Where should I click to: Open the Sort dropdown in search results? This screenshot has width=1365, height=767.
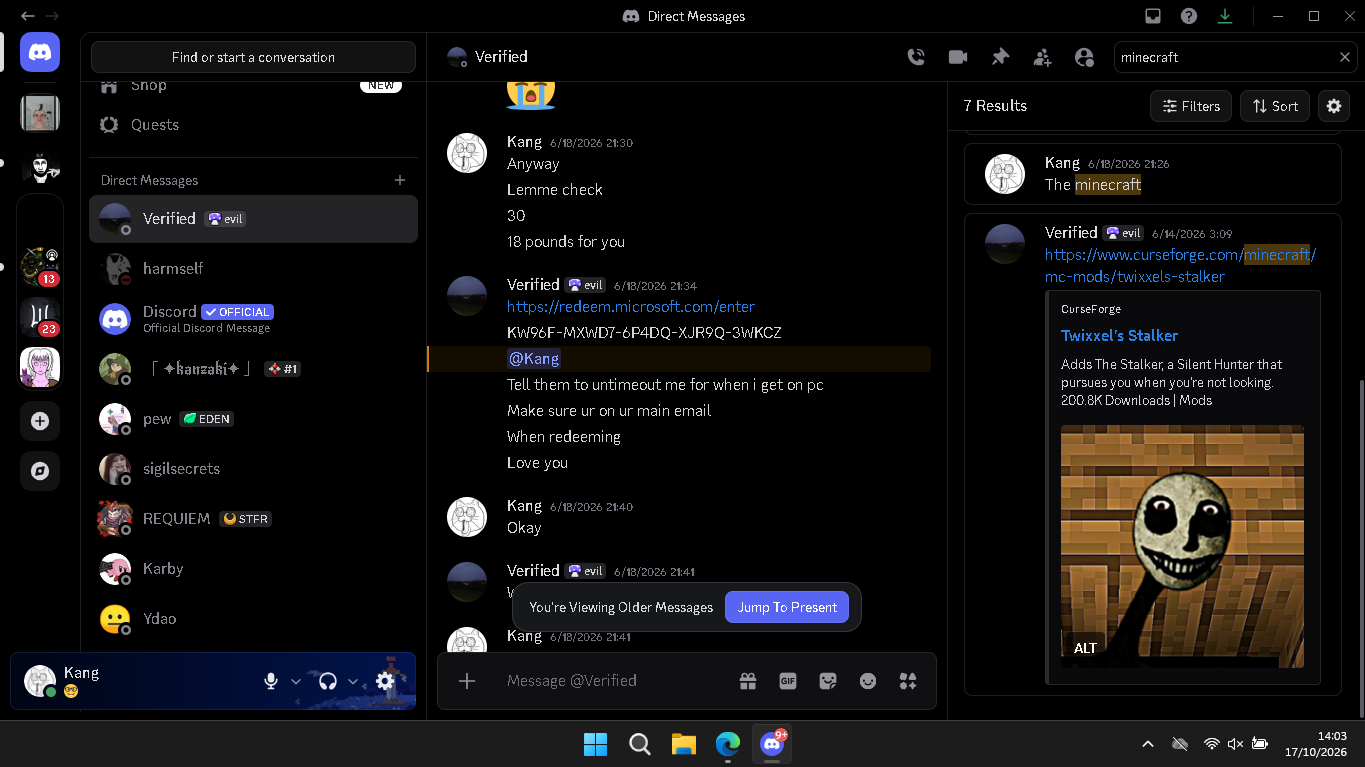pyautogui.click(x=1275, y=106)
